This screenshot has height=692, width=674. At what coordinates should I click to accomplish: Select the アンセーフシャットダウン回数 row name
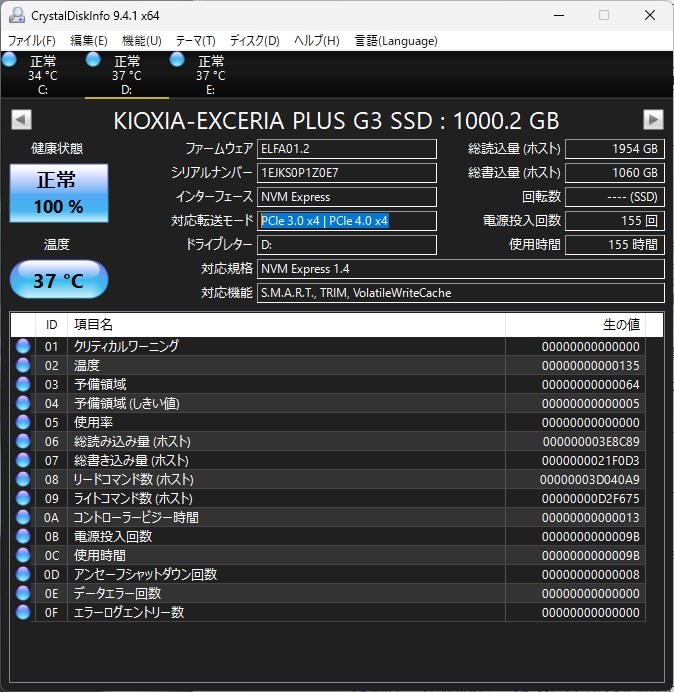click(x=145, y=574)
